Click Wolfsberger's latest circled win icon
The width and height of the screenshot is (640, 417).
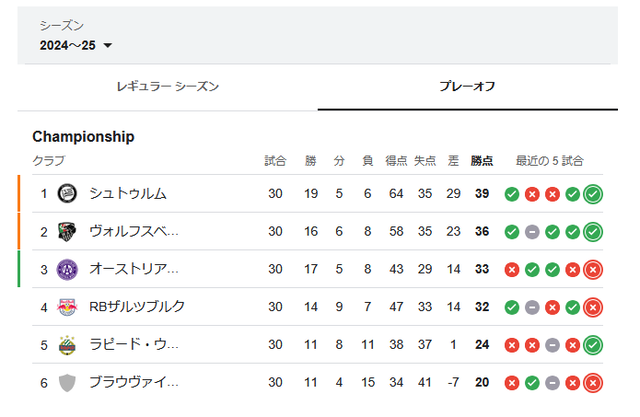(x=593, y=231)
